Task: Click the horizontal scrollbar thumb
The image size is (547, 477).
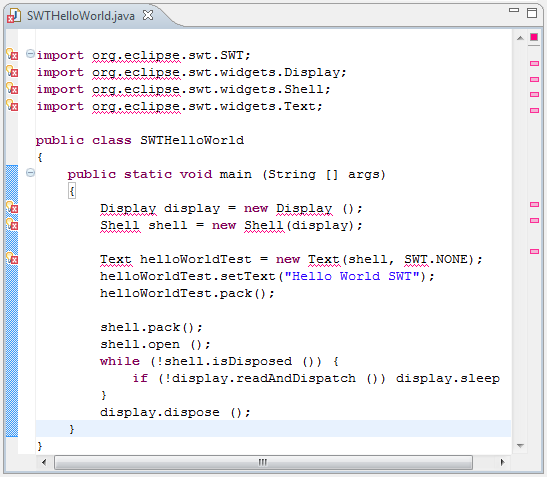Action: pyautogui.click(x=263, y=463)
